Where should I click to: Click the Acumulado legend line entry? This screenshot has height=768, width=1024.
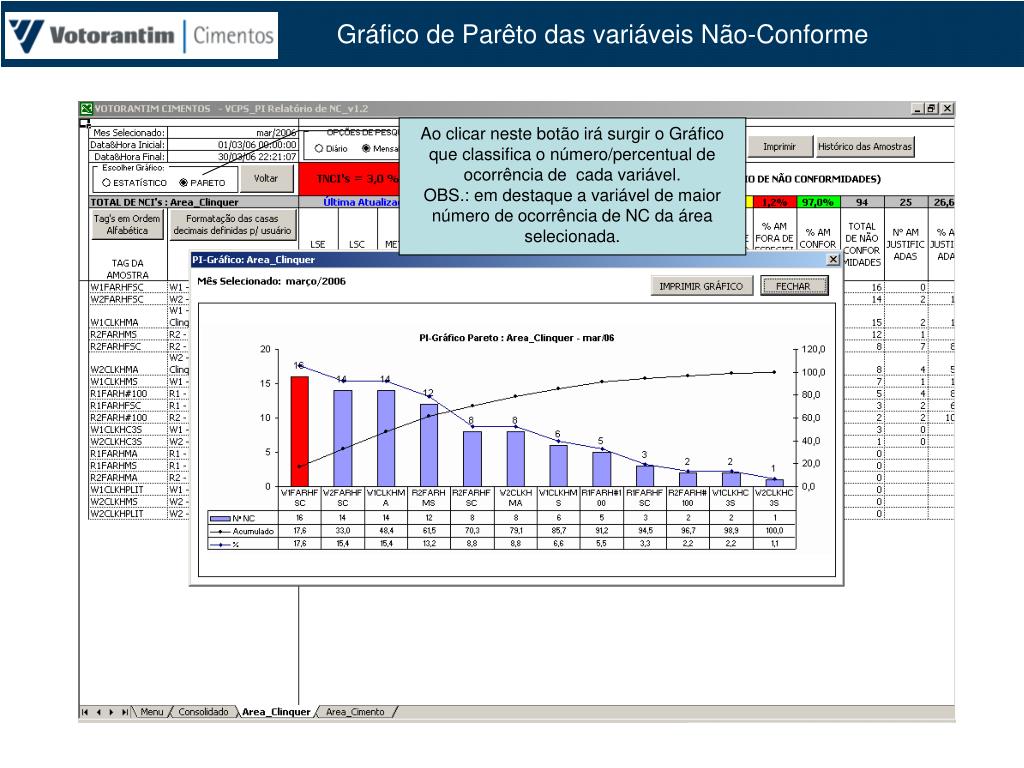tap(243, 531)
